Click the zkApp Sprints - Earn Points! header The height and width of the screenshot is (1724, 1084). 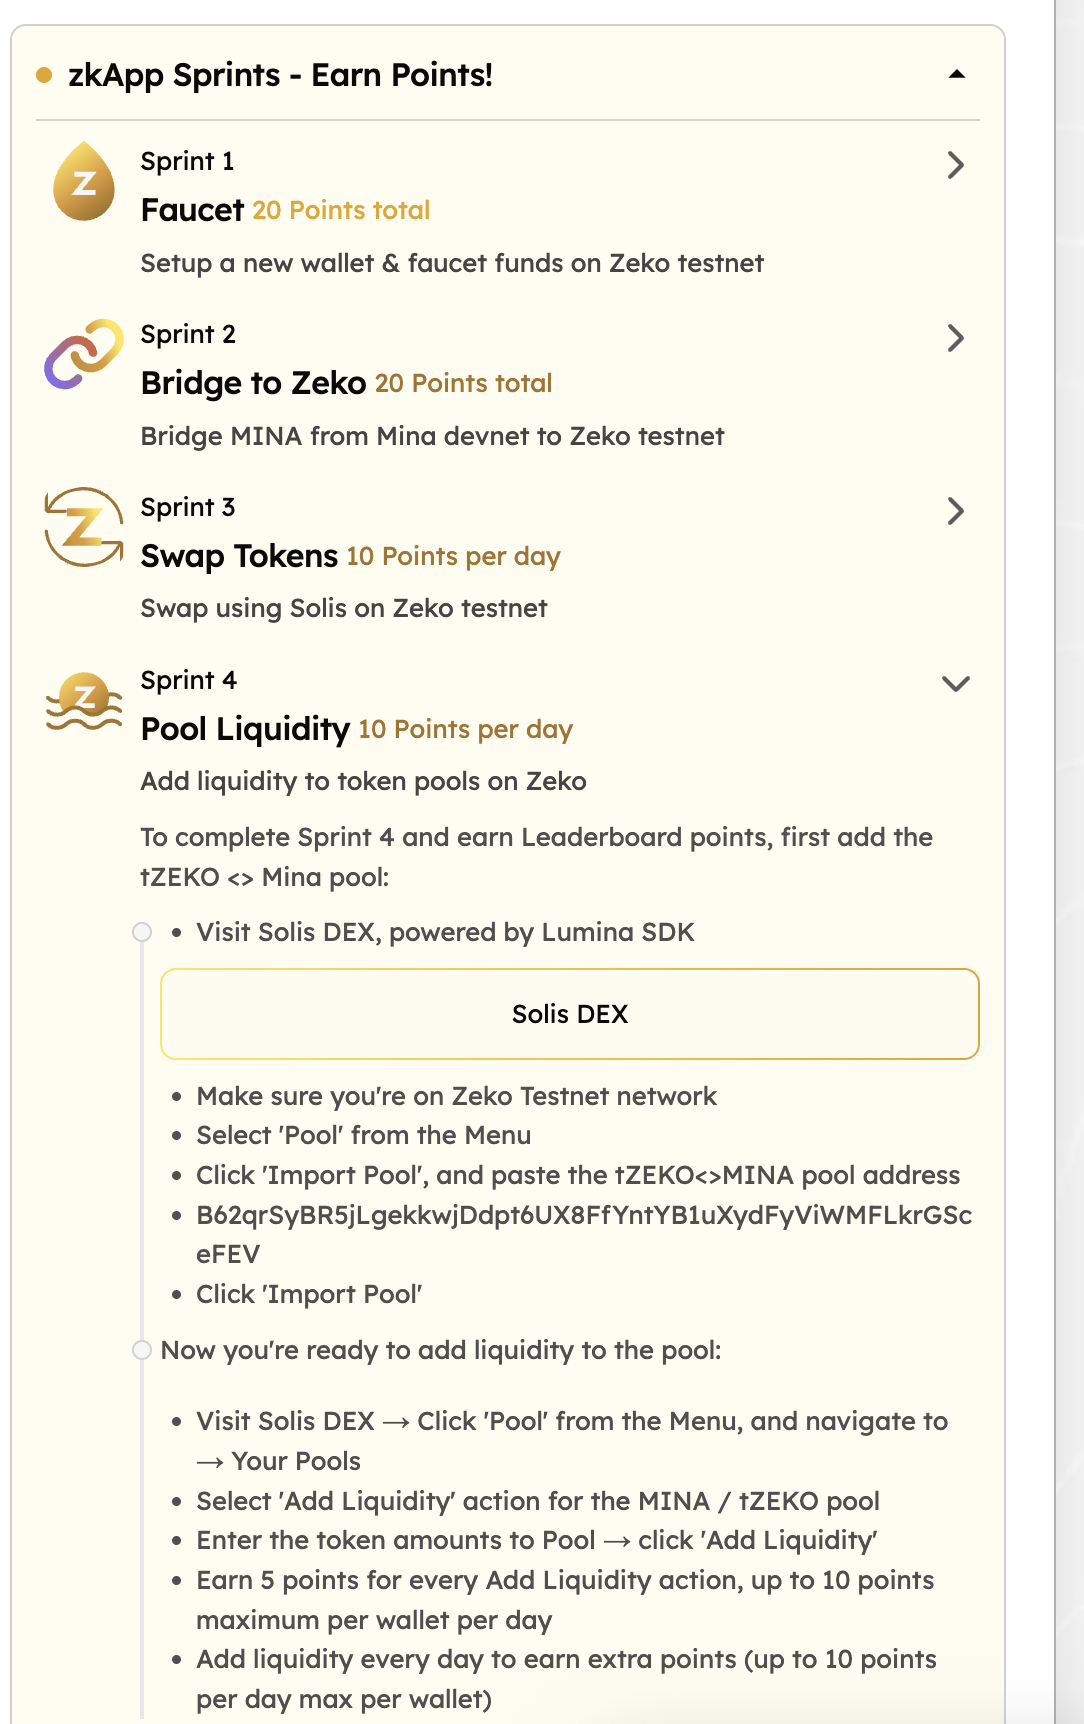click(x=280, y=75)
